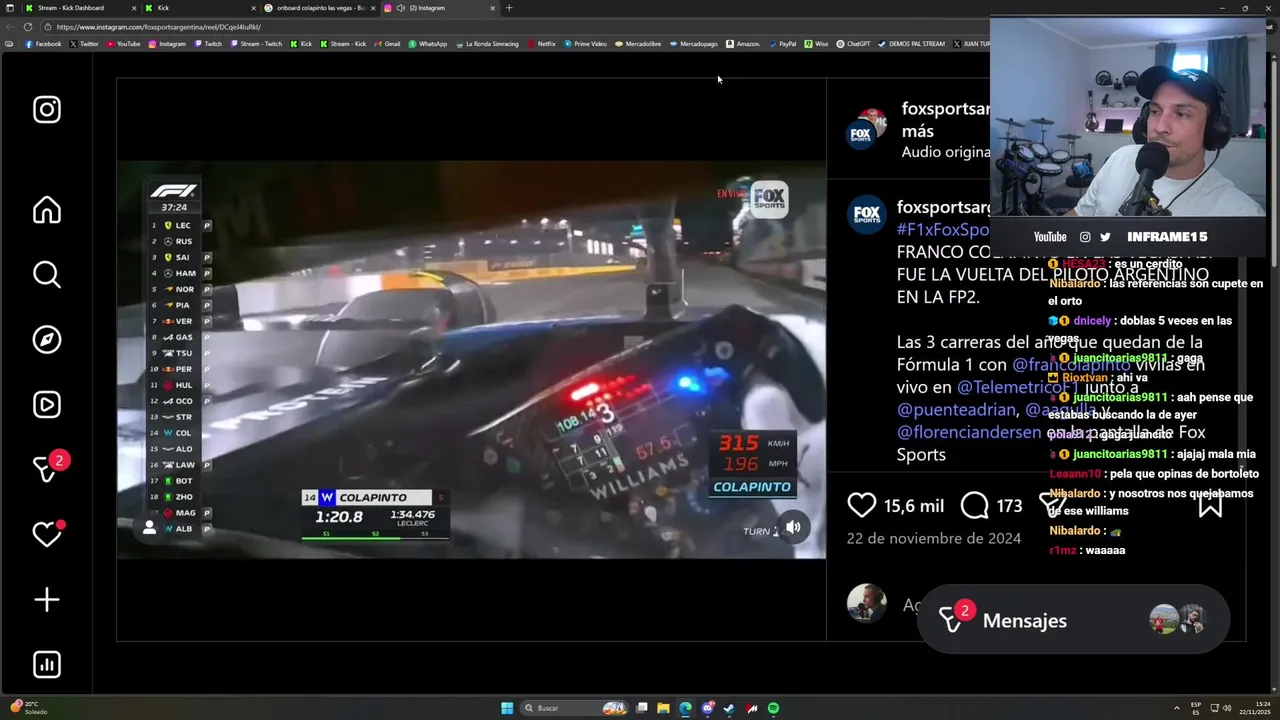Open the Gmail bookmark

click(x=387, y=44)
